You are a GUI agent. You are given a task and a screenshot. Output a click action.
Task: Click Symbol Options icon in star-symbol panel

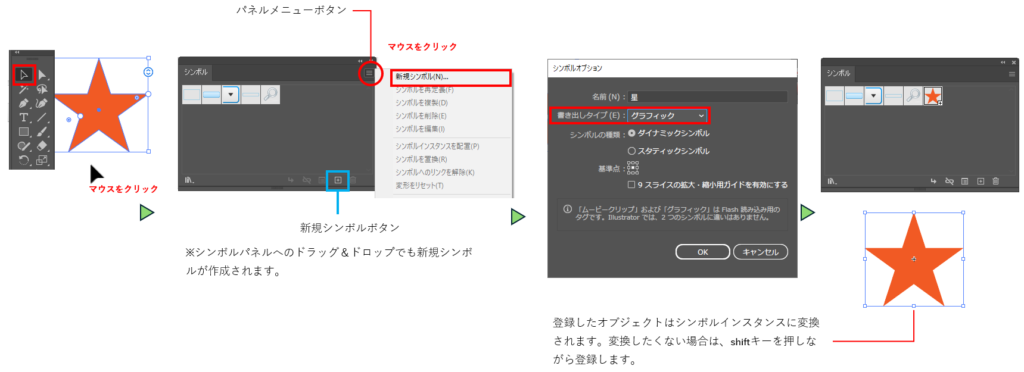click(965, 181)
